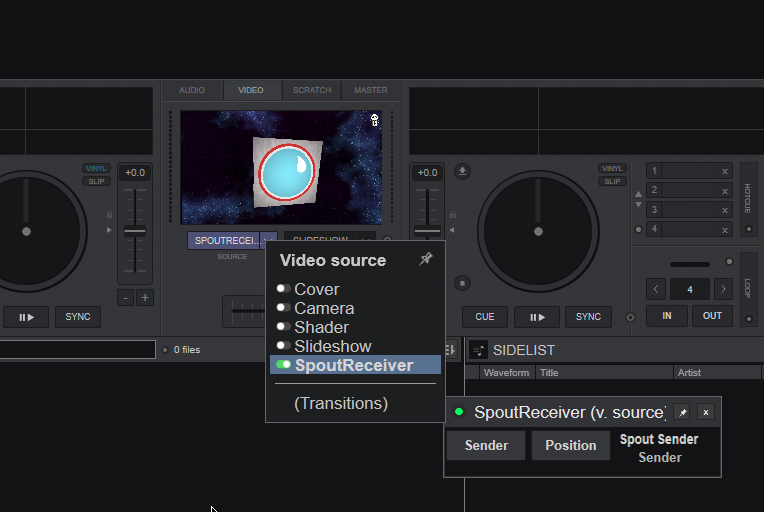Screen dimensions: 764x512
Task: Click the plus pitch button on left deck
Action: (145, 298)
